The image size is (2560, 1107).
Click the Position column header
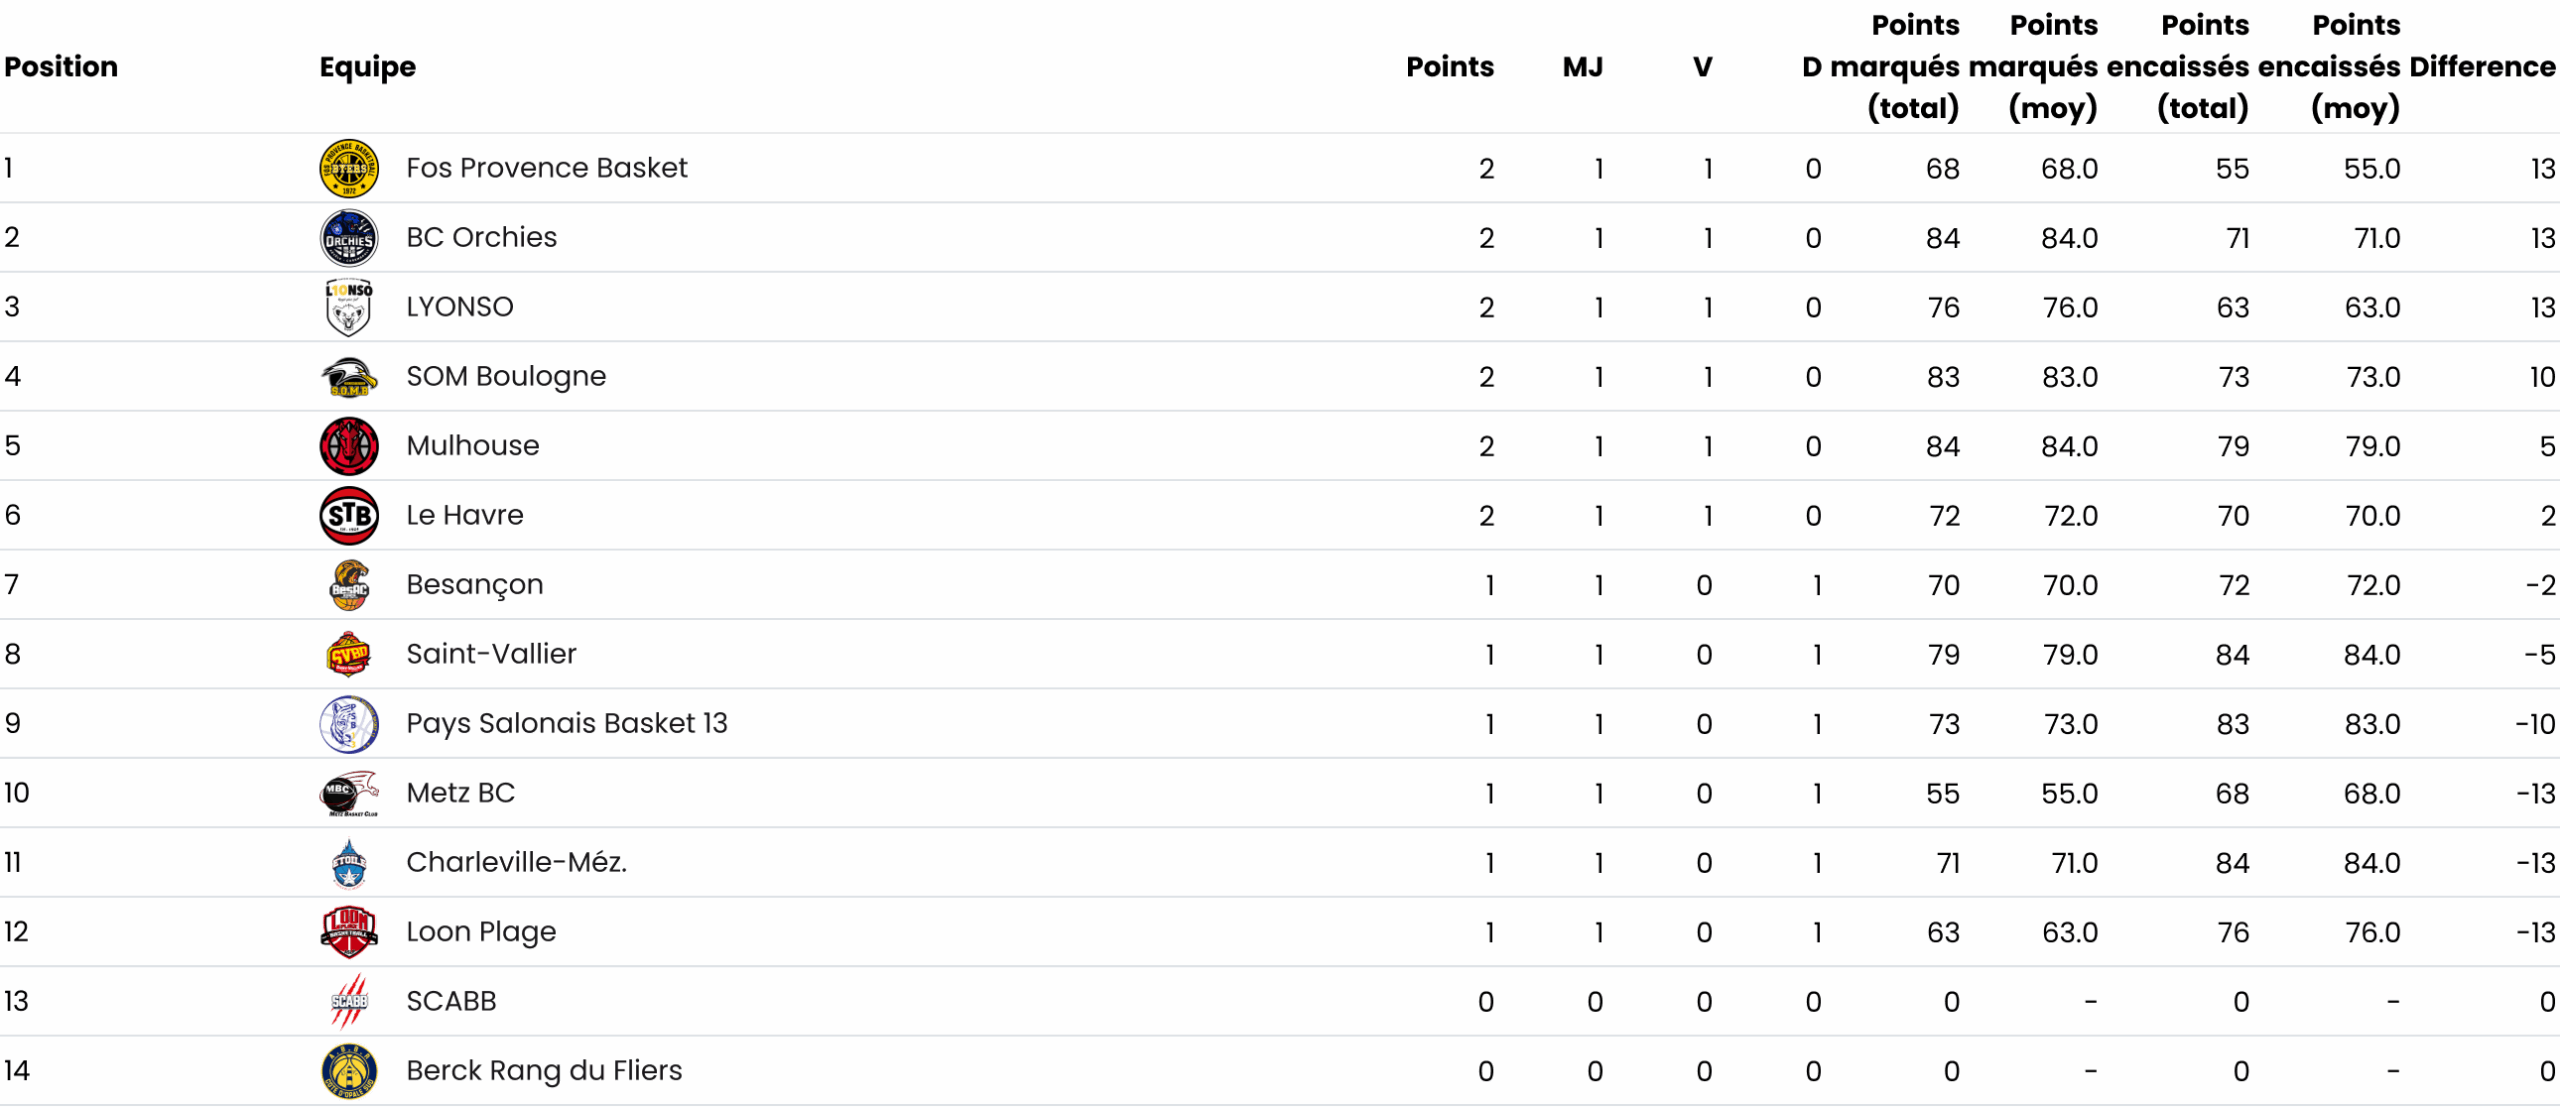[61, 67]
